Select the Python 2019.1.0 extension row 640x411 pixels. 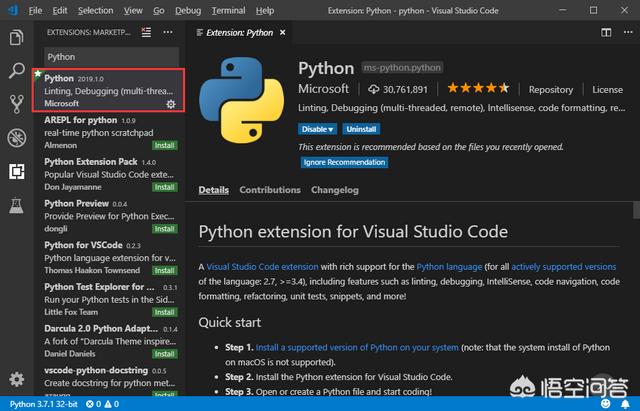point(109,90)
